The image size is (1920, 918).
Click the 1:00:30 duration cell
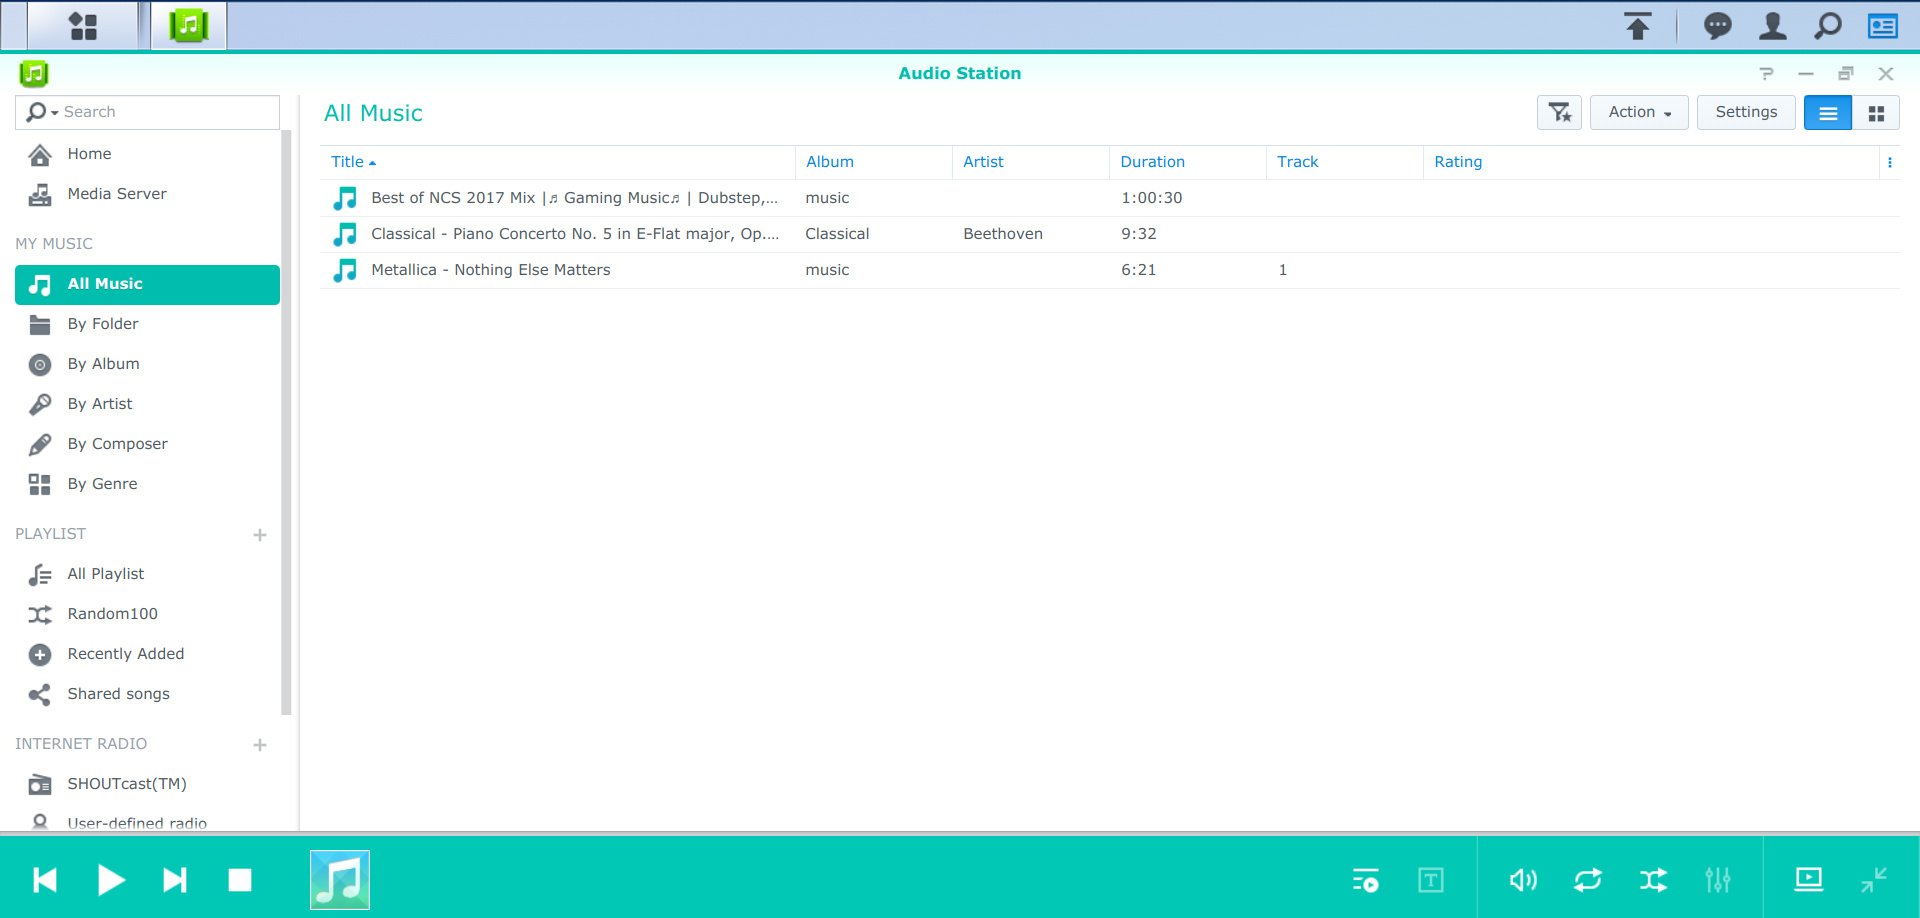tap(1151, 198)
